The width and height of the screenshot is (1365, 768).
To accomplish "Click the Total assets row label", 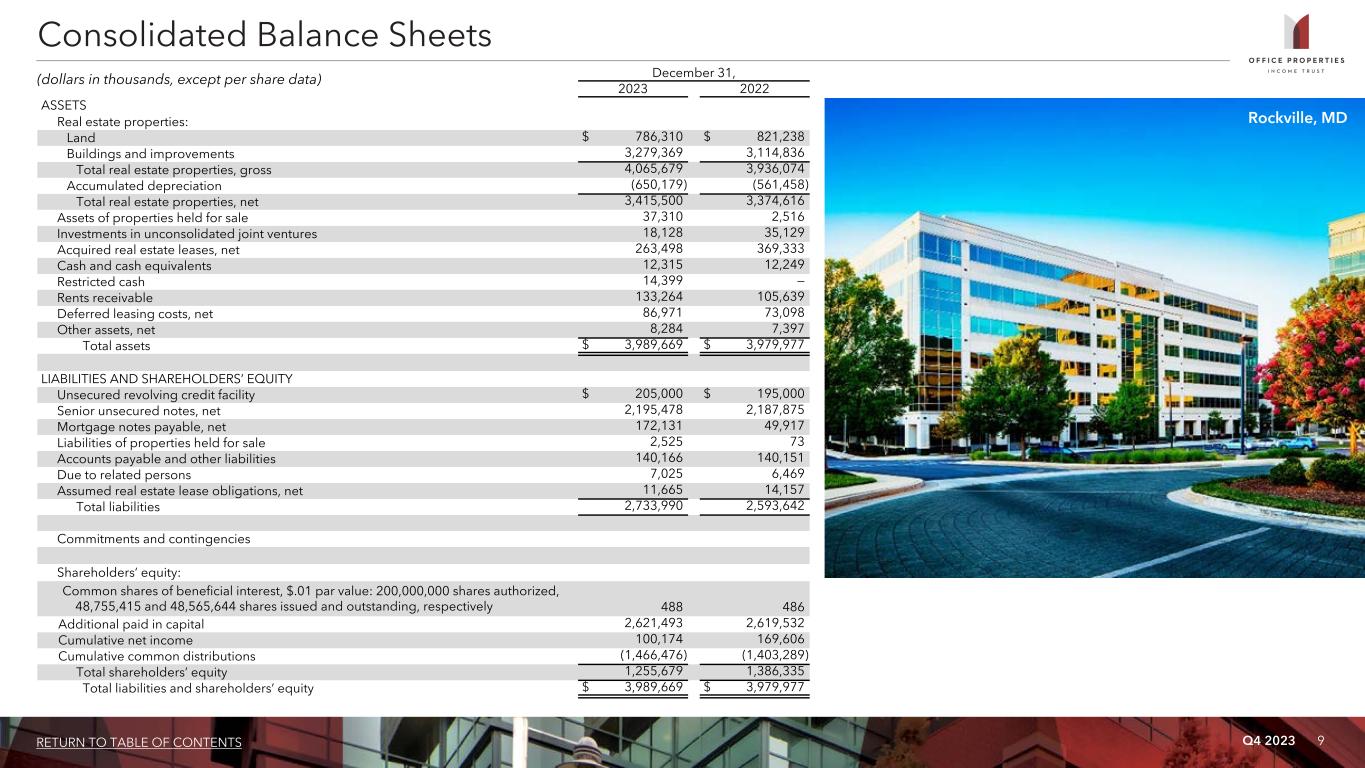I will [116, 346].
